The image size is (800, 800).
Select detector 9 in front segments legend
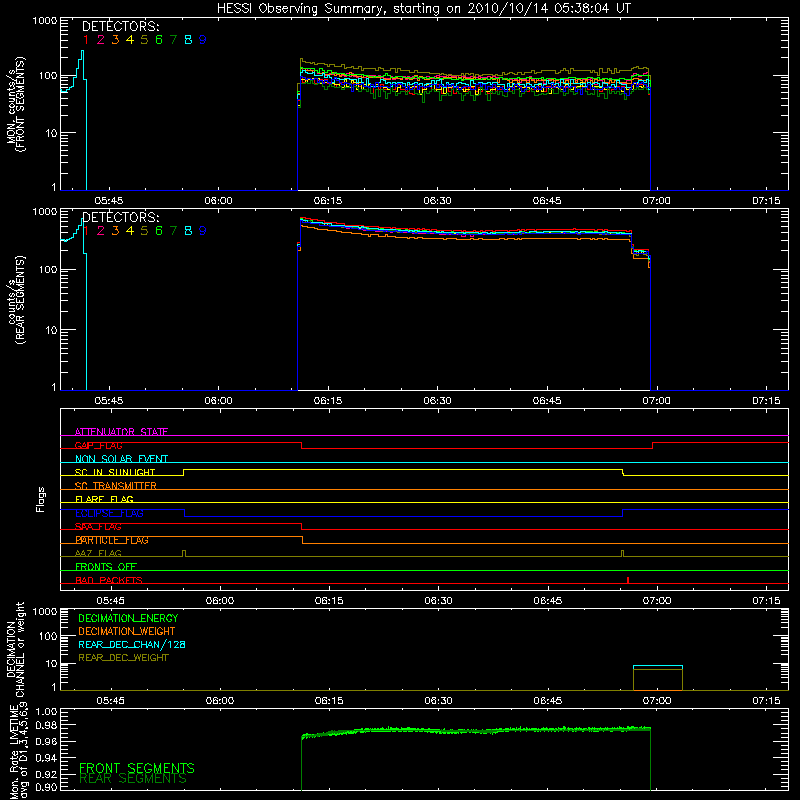click(x=203, y=40)
